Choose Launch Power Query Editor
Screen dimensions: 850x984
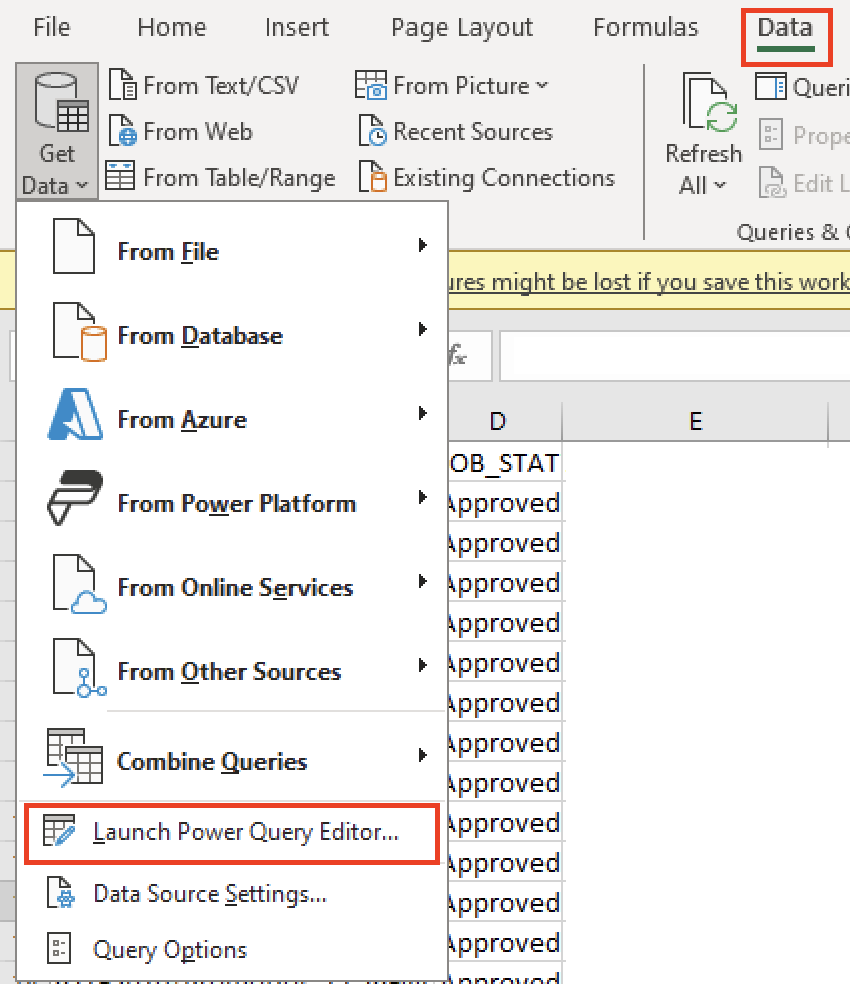pos(232,833)
